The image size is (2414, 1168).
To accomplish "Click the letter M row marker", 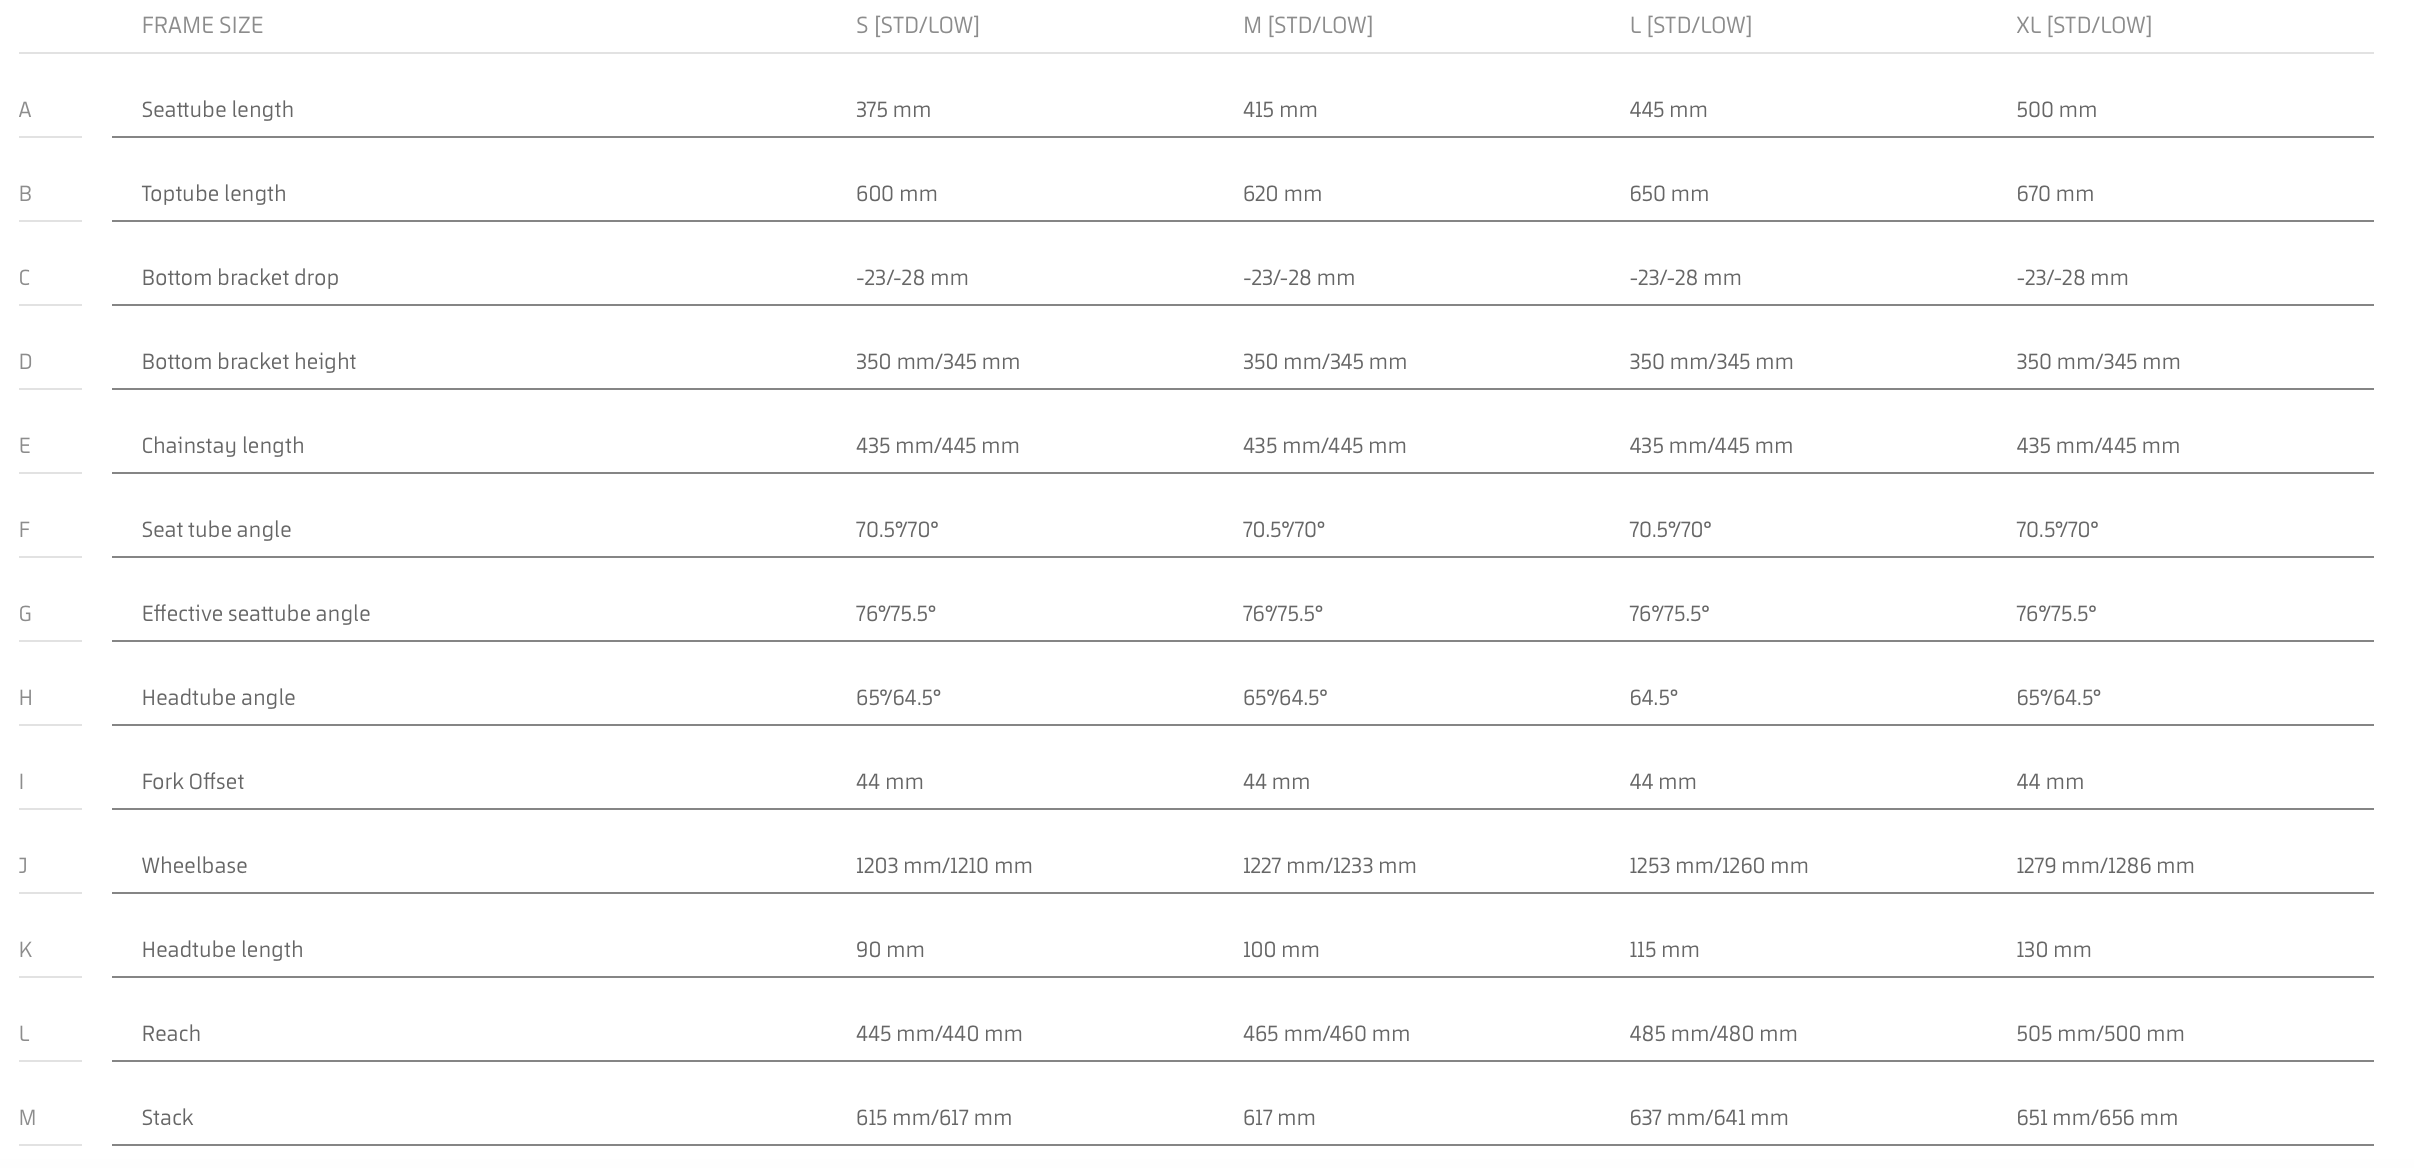I will coord(27,1118).
